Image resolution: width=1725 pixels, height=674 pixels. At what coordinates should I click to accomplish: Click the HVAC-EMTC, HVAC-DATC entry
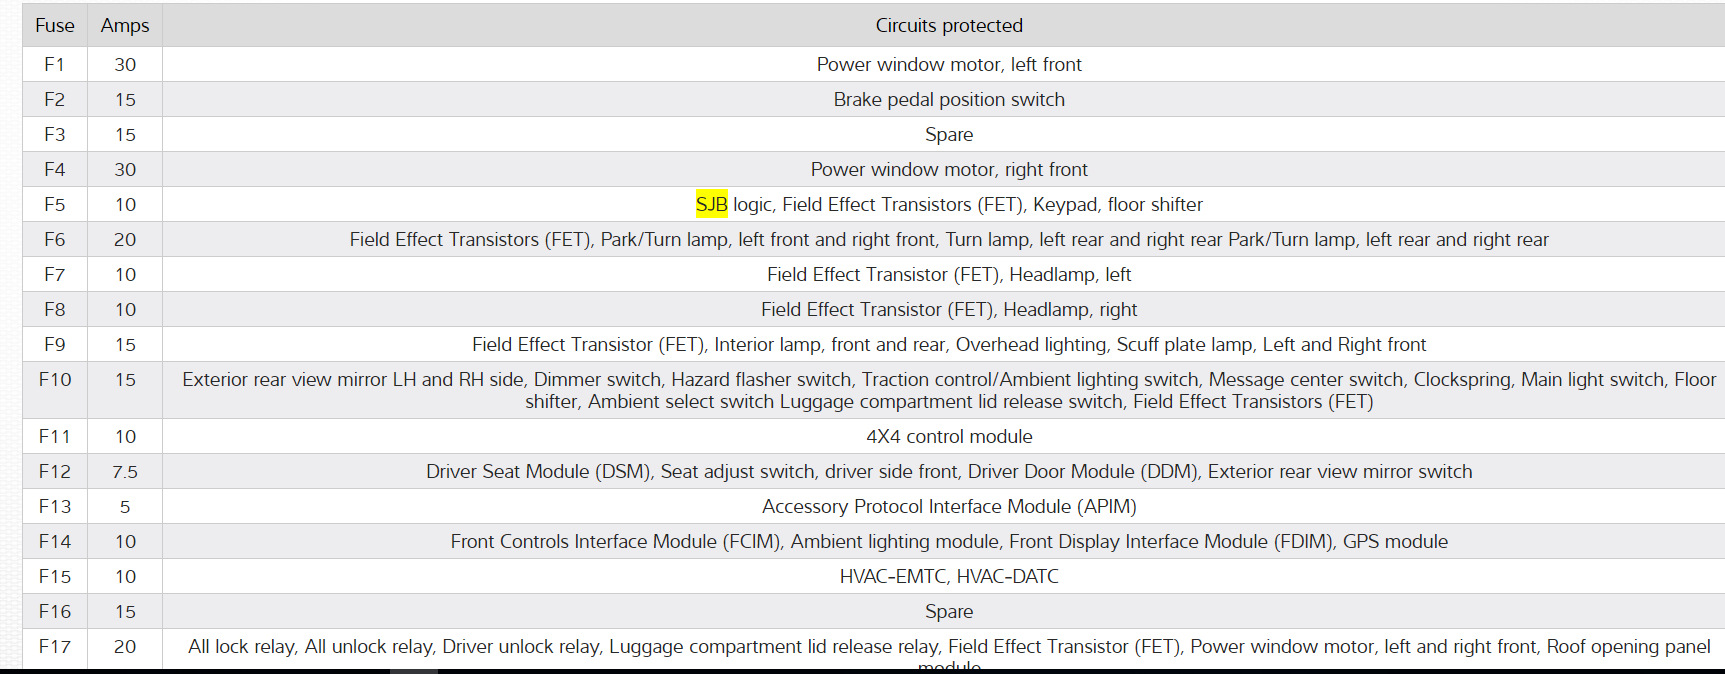pyautogui.click(x=948, y=577)
